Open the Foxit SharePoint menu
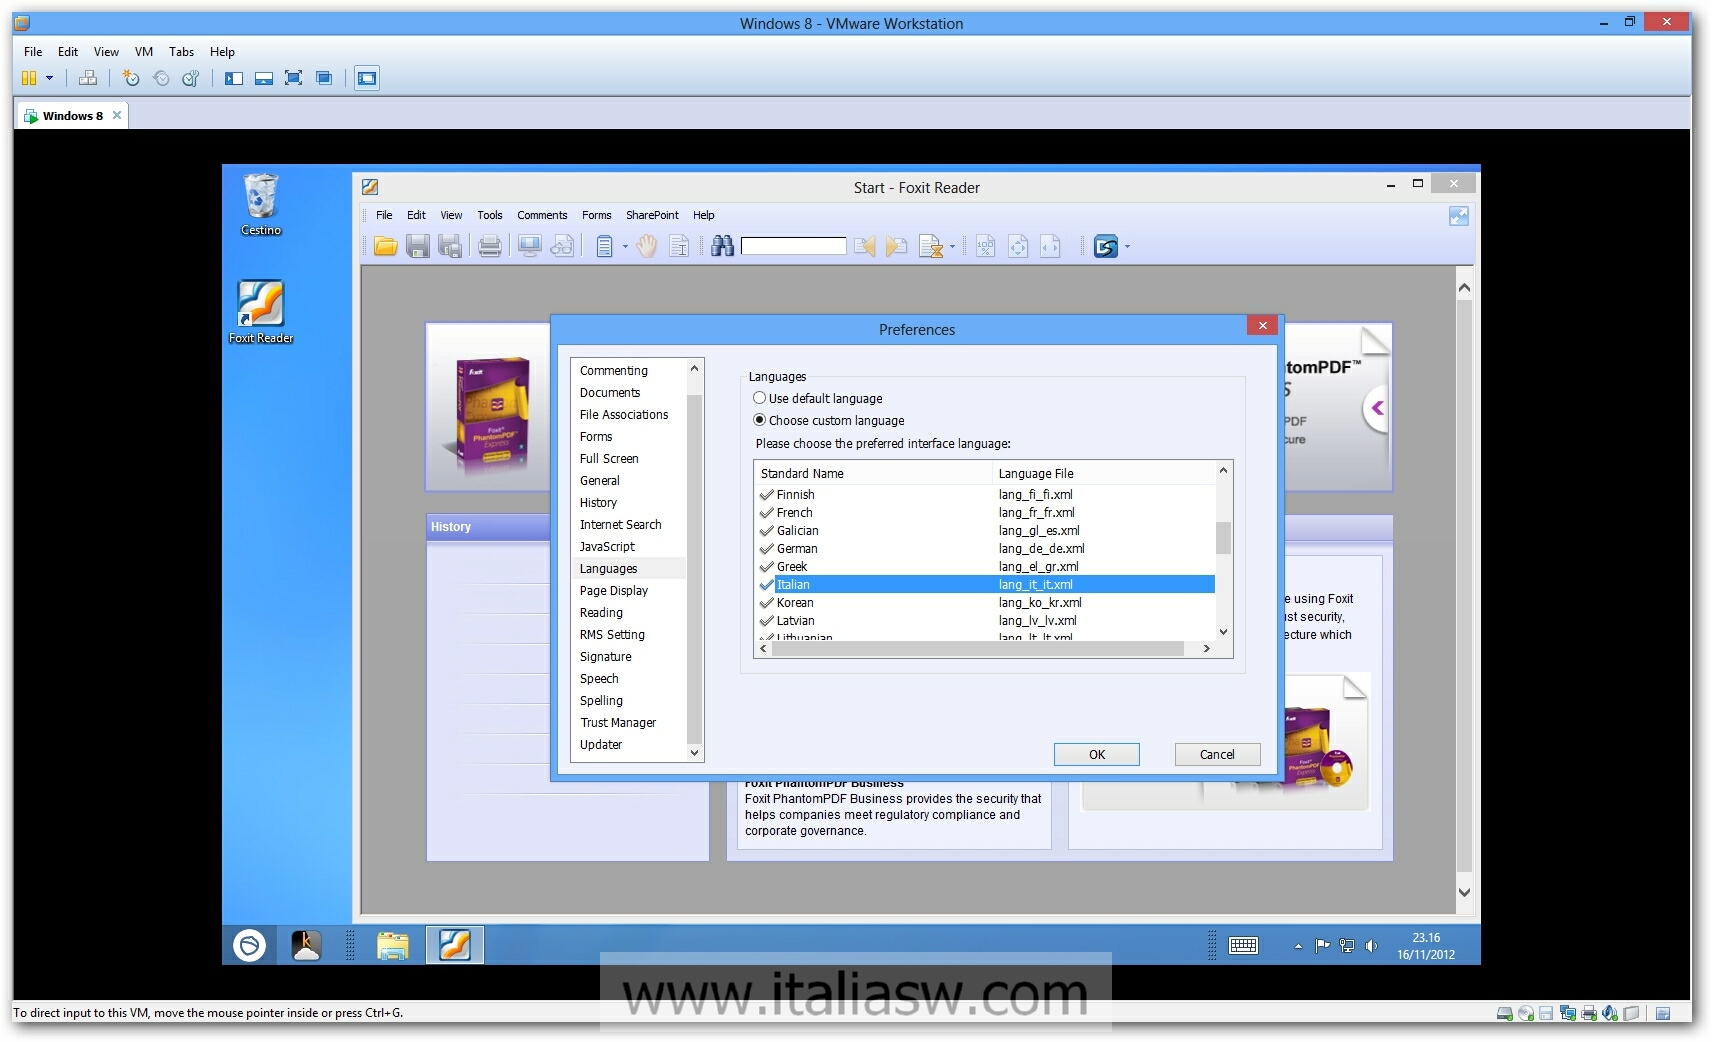Viewport: 1712px width, 1042px height. coord(652,215)
